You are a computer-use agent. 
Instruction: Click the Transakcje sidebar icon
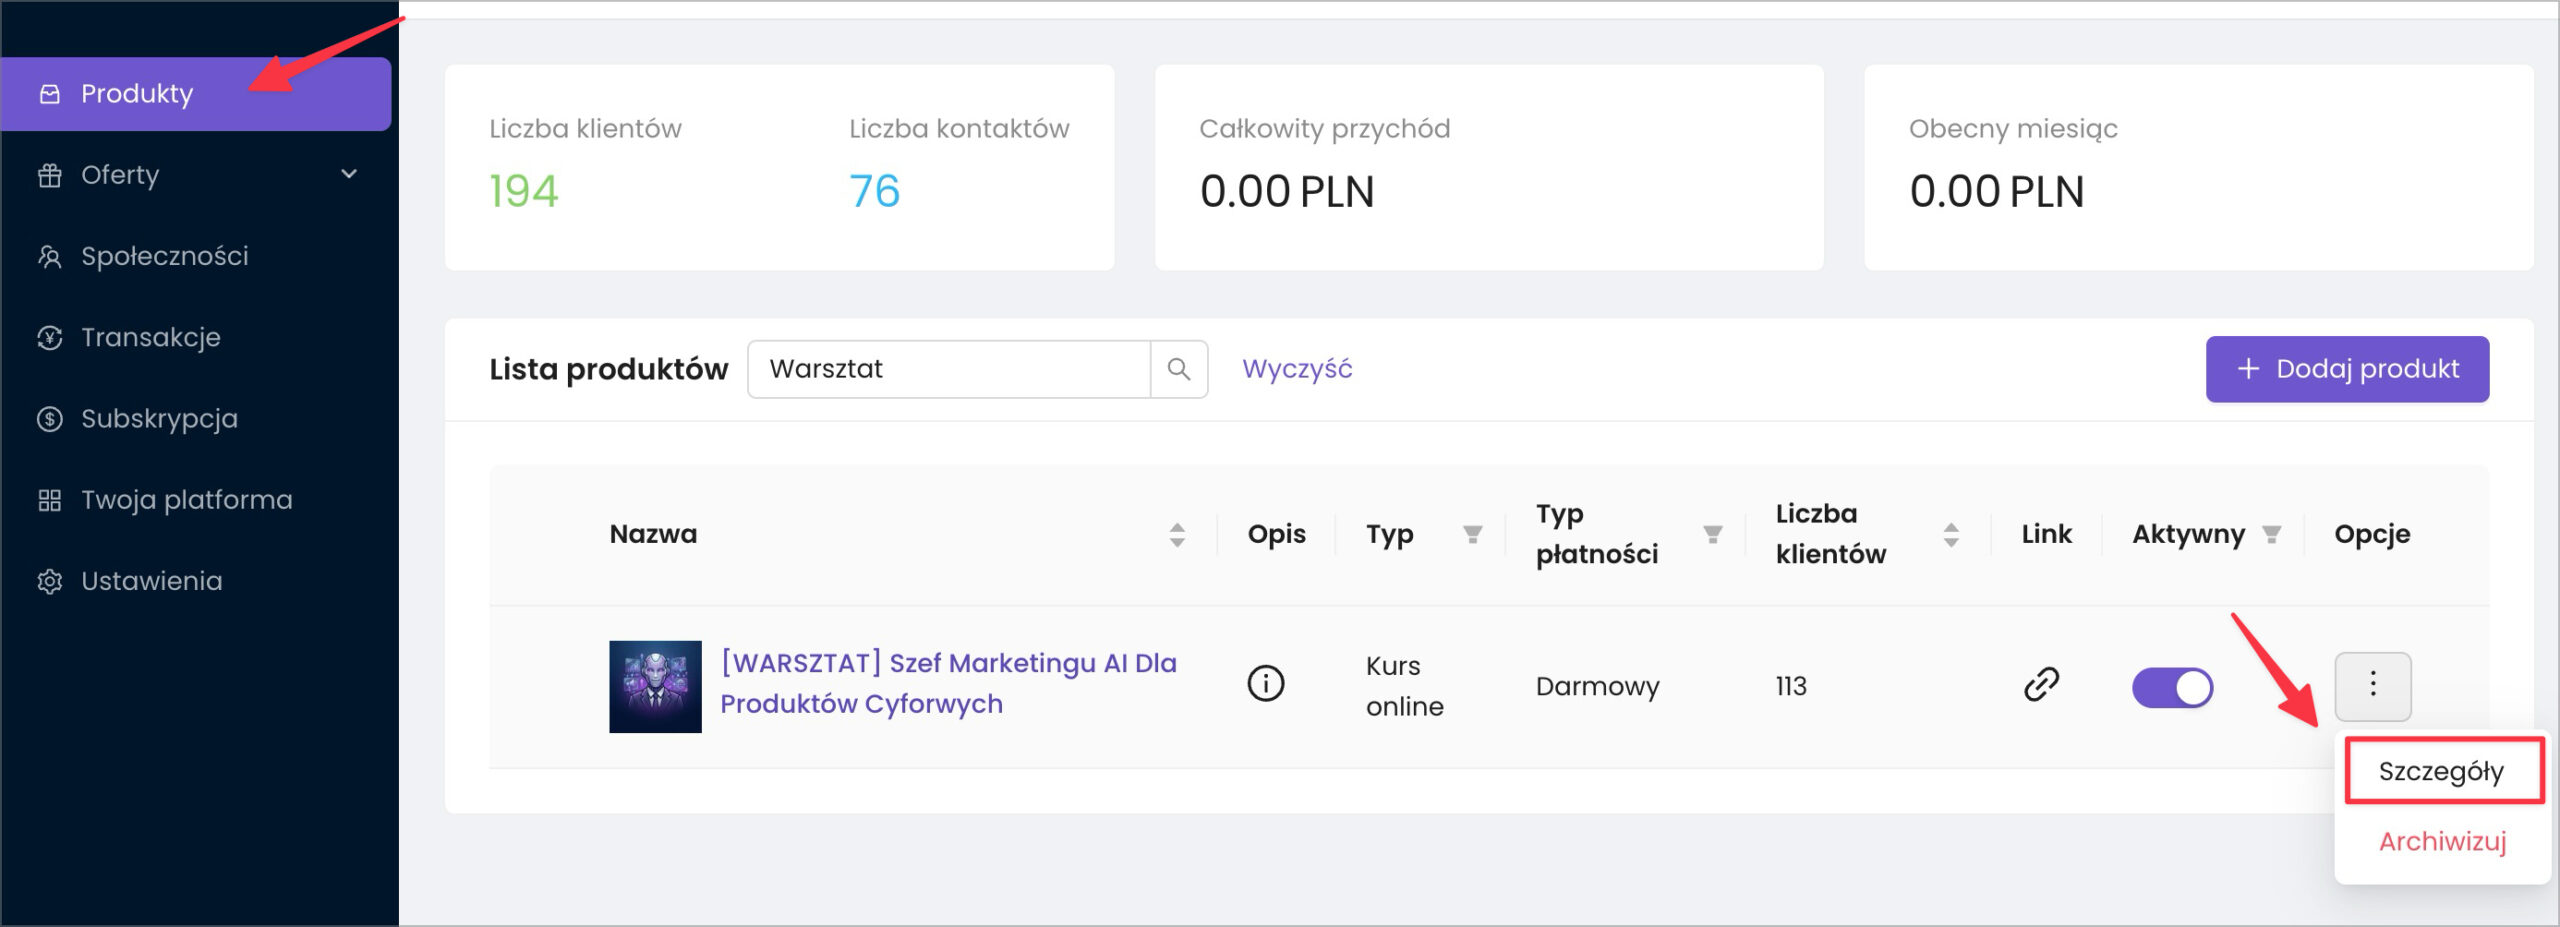pyautogui.click(x=50, y=338)
